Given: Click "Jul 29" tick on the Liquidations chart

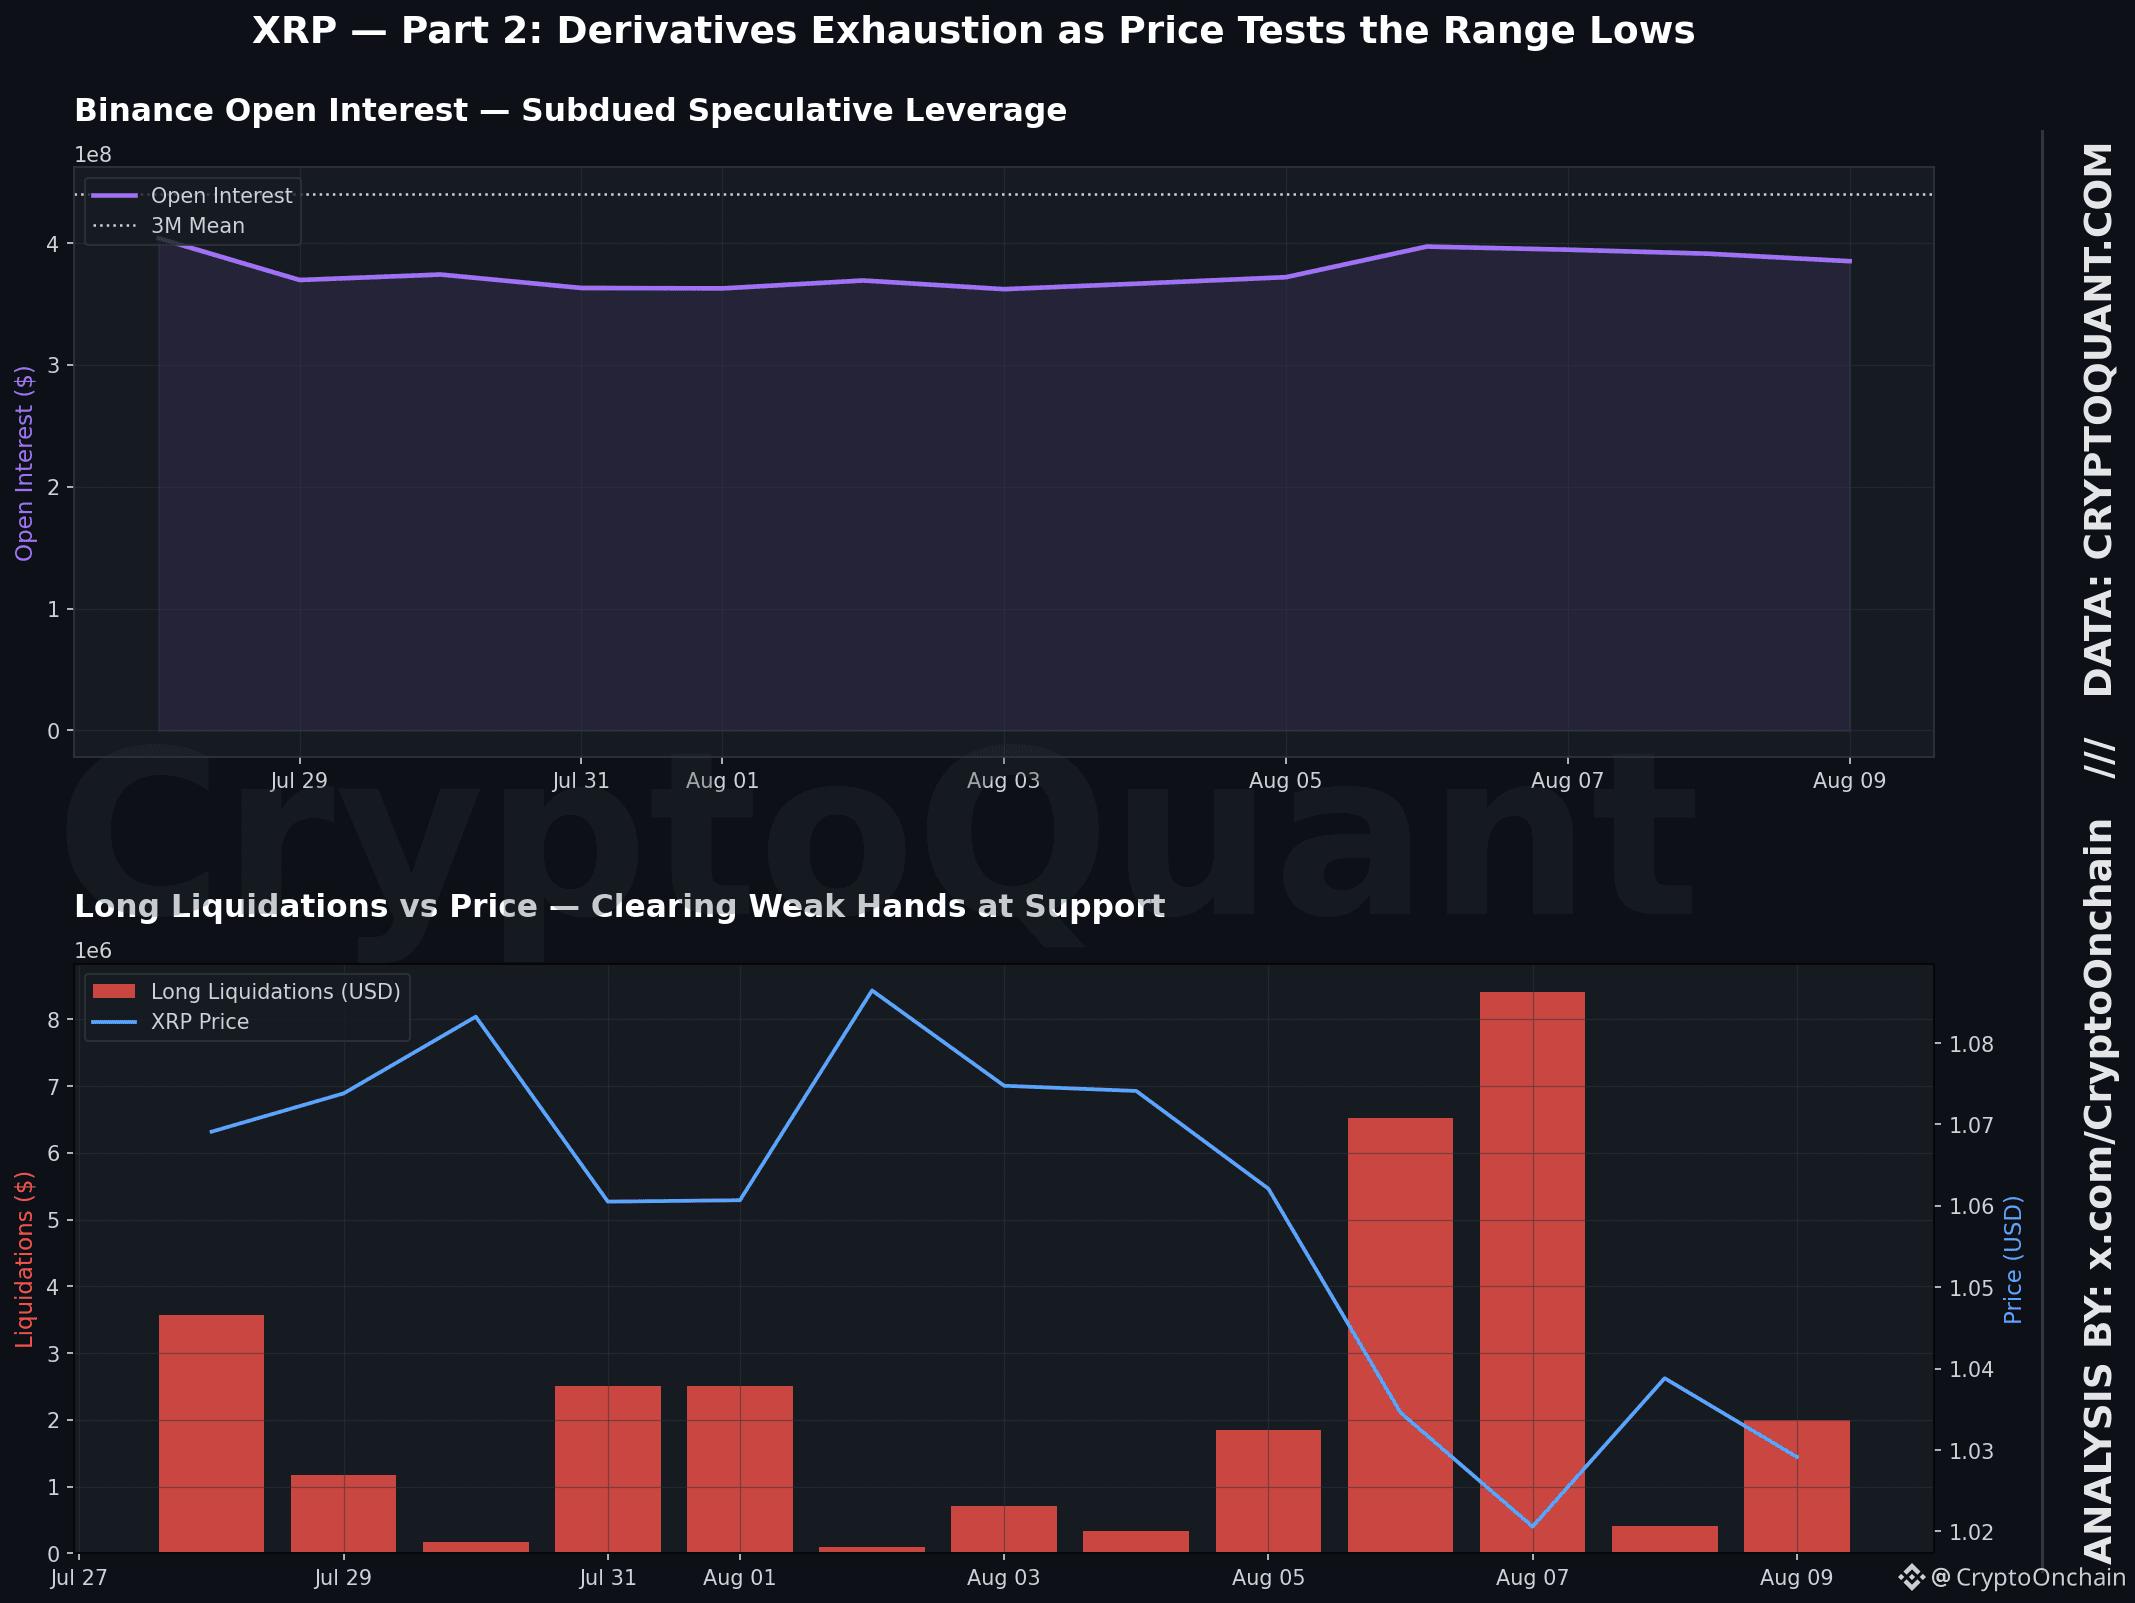Looking at the screenshot, I should click(x=343, y=1578).
